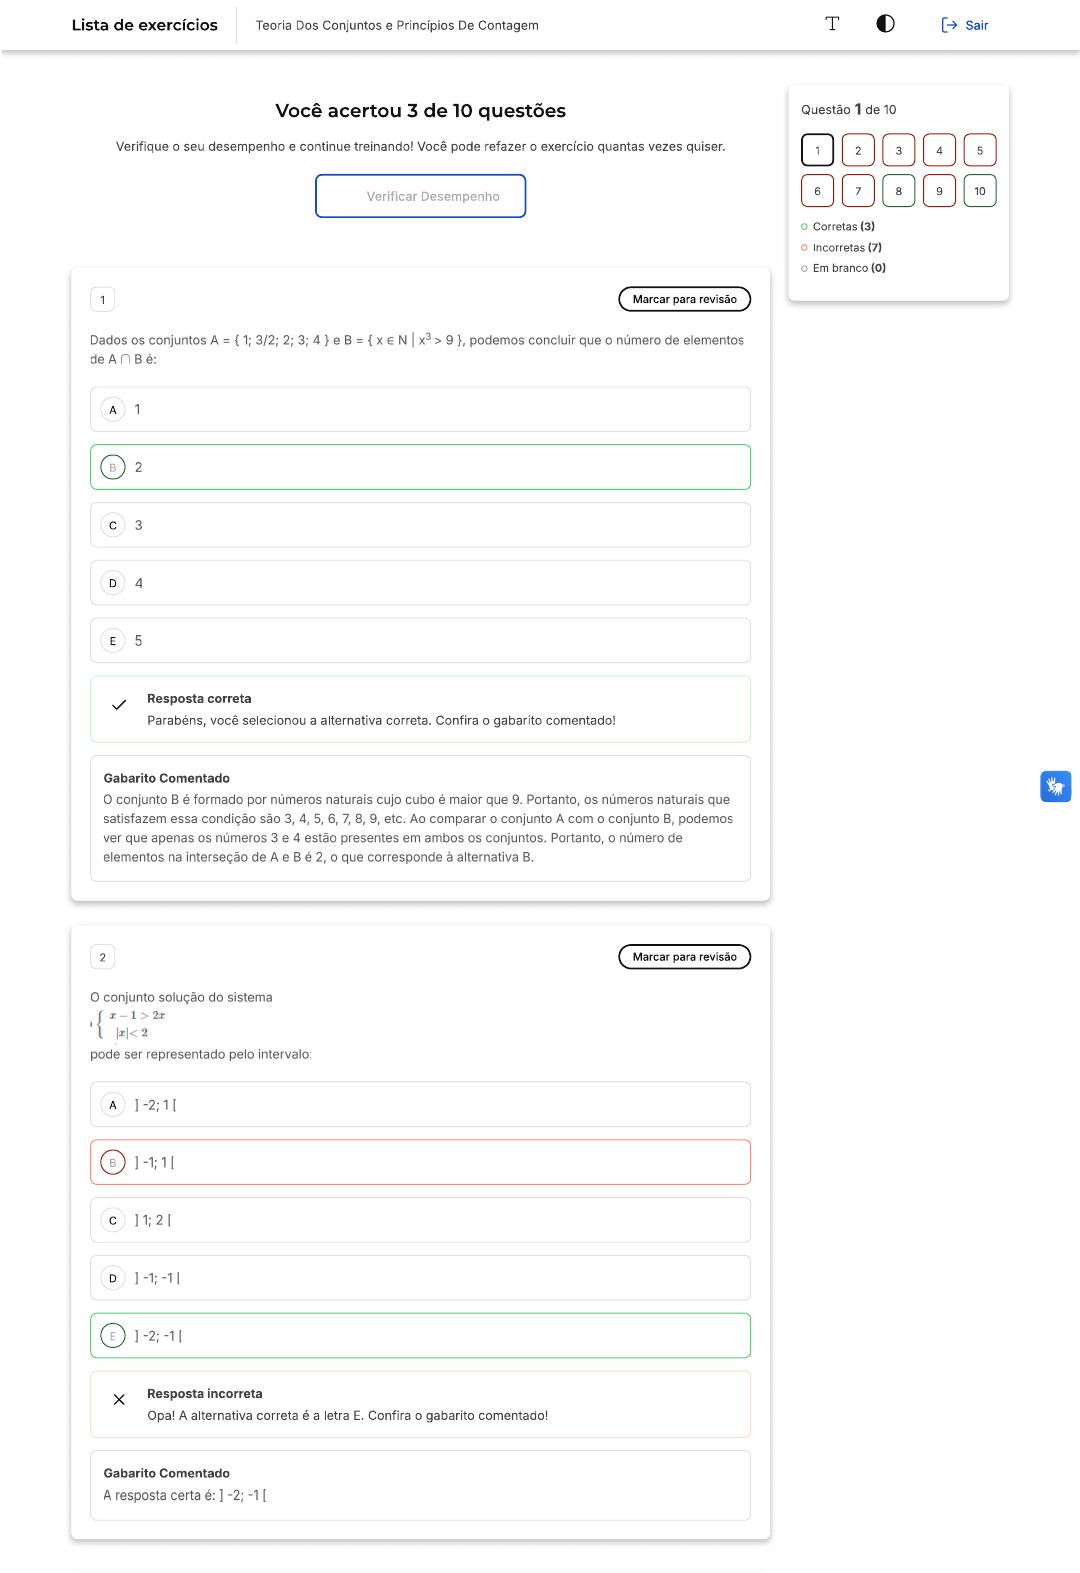The width and height of the screenshot is (1080, 1573).
Task: Choose option D with value 4 in question 1
Action: [420, 583]
